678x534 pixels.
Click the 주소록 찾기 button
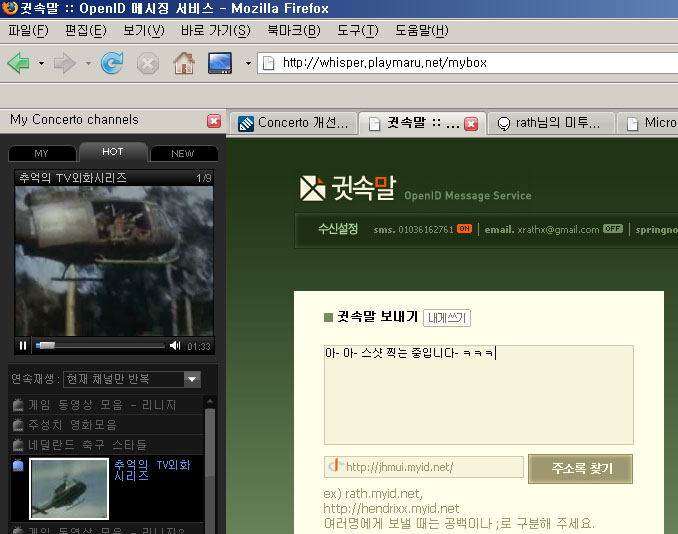[x=580, y=469]
